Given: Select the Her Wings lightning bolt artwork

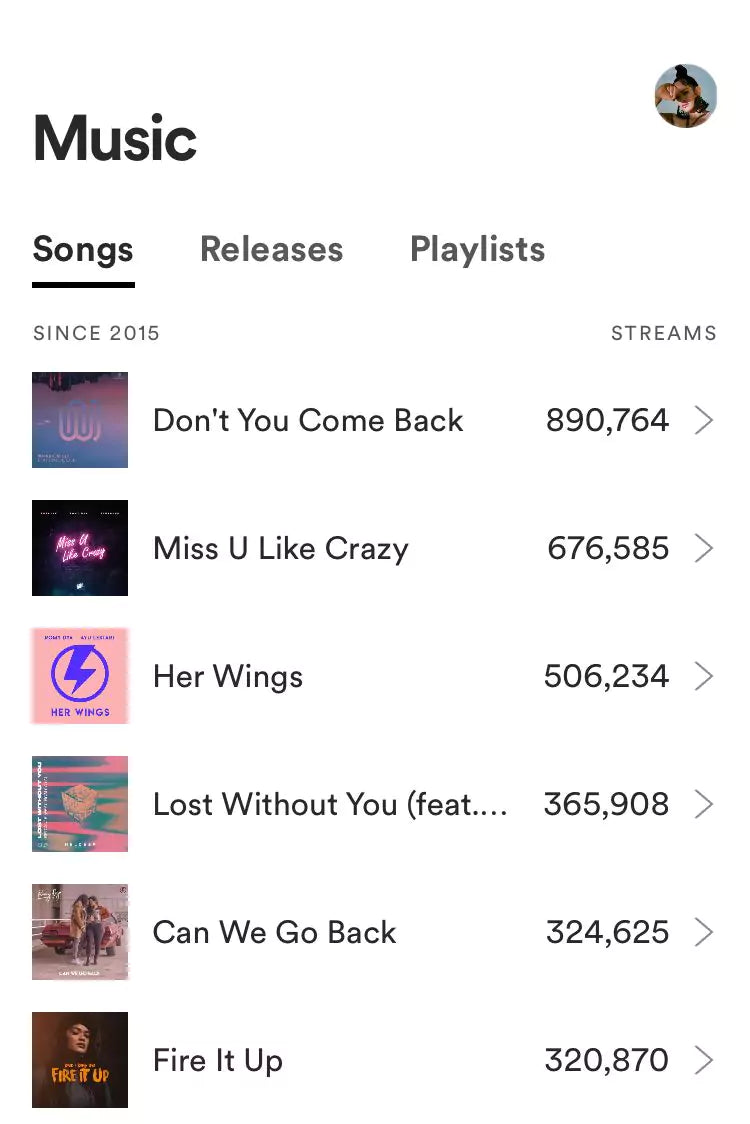Looking at the screenshot, I should point(80,676).
